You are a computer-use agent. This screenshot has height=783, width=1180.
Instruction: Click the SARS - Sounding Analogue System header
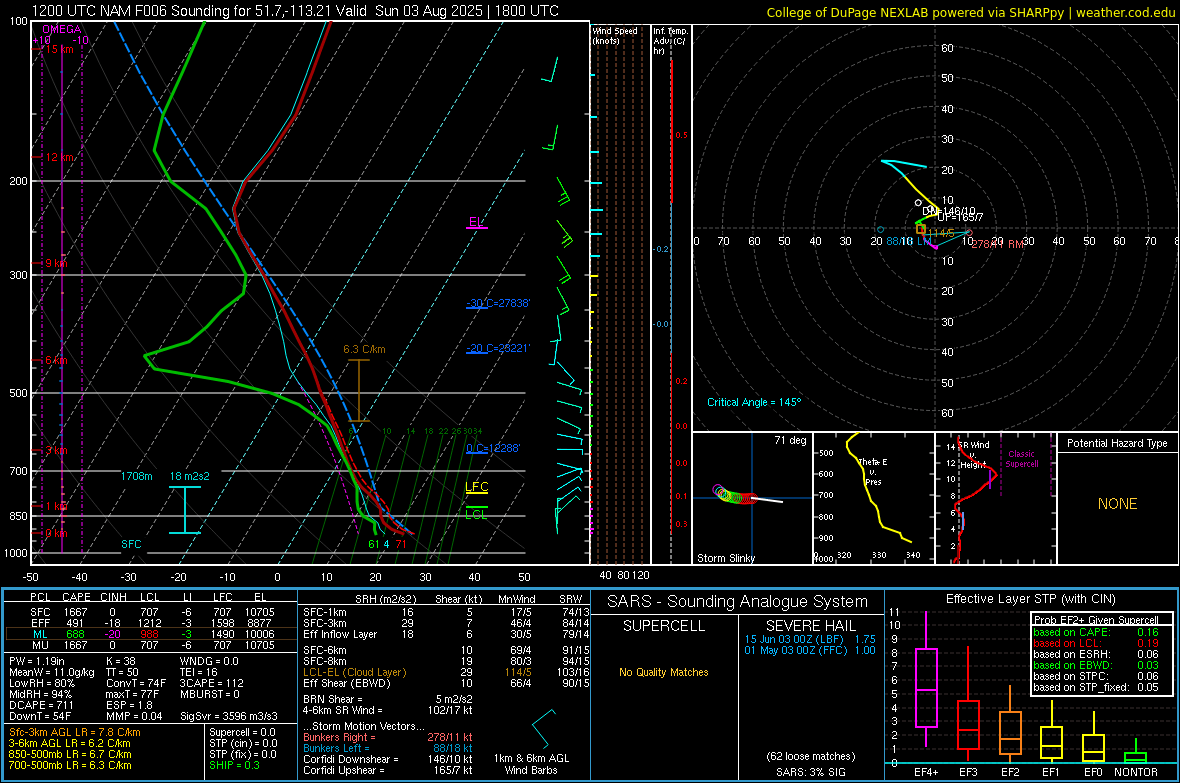(x=737, y=602)
